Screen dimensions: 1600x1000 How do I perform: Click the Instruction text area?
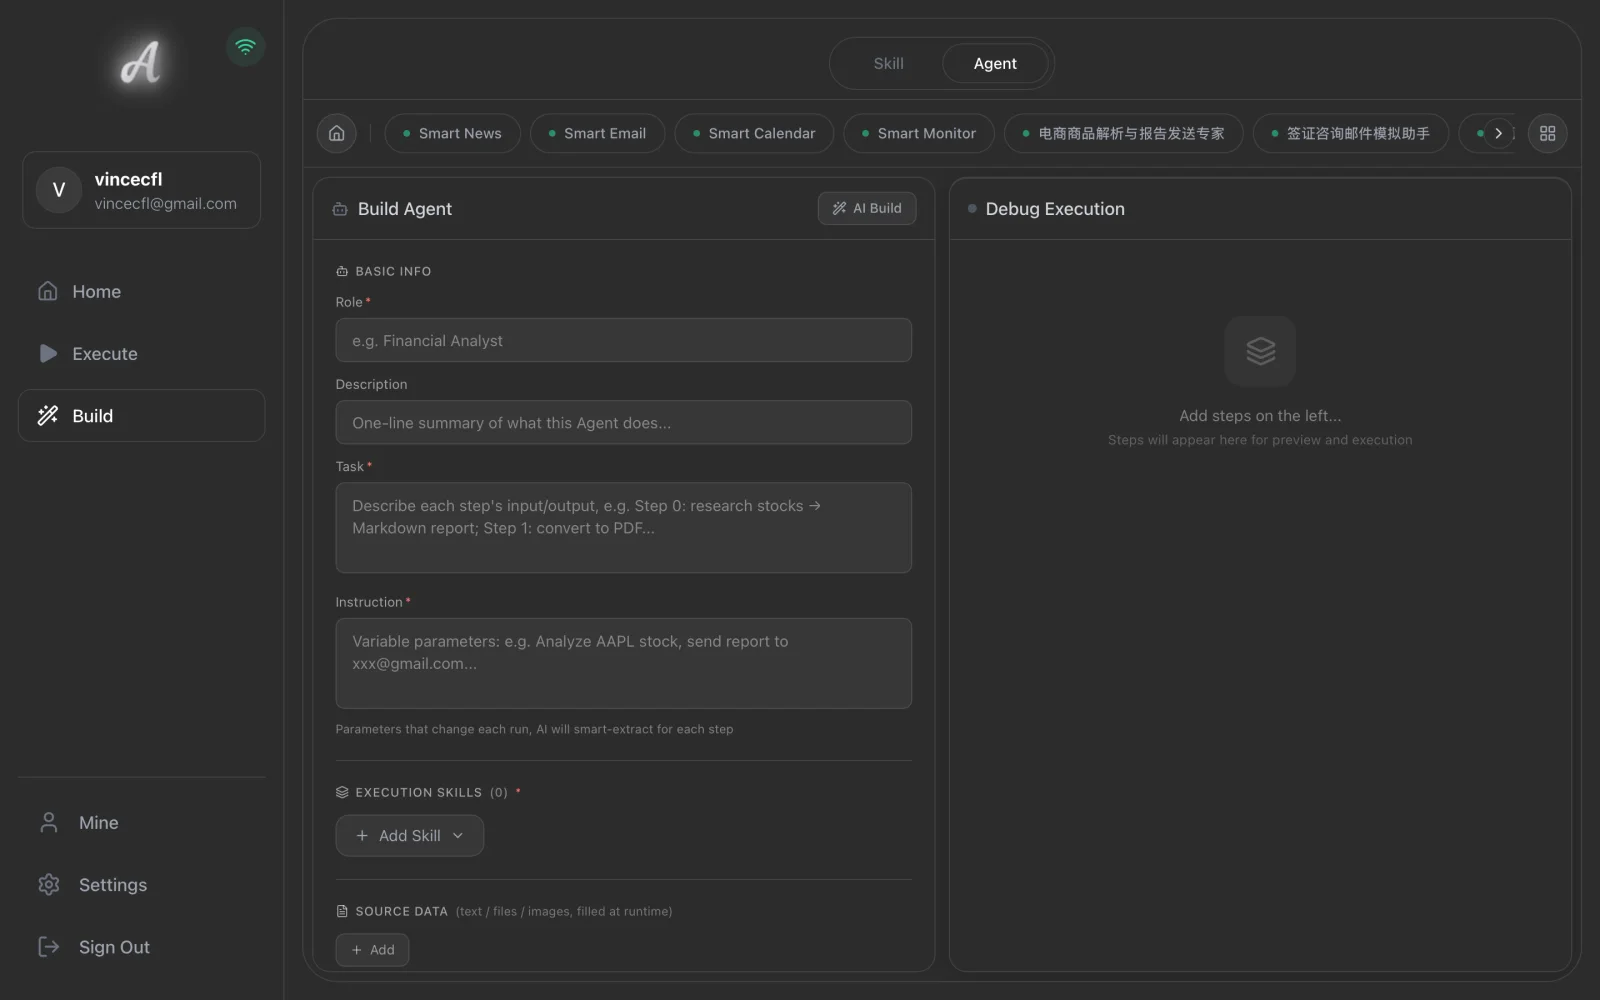click(x=623, y=663)
